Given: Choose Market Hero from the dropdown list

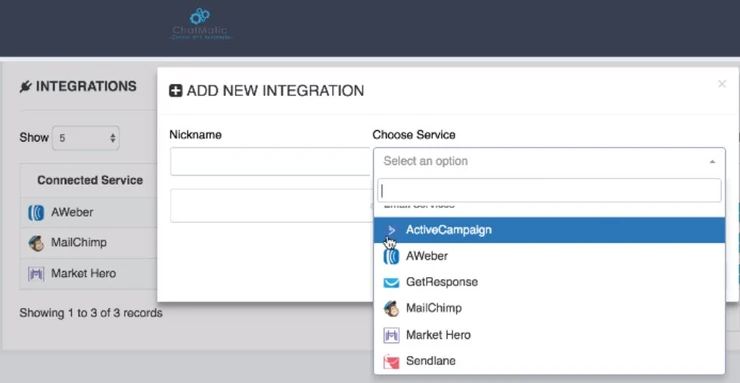Looking at the screenshot, I should click(549, 335).
